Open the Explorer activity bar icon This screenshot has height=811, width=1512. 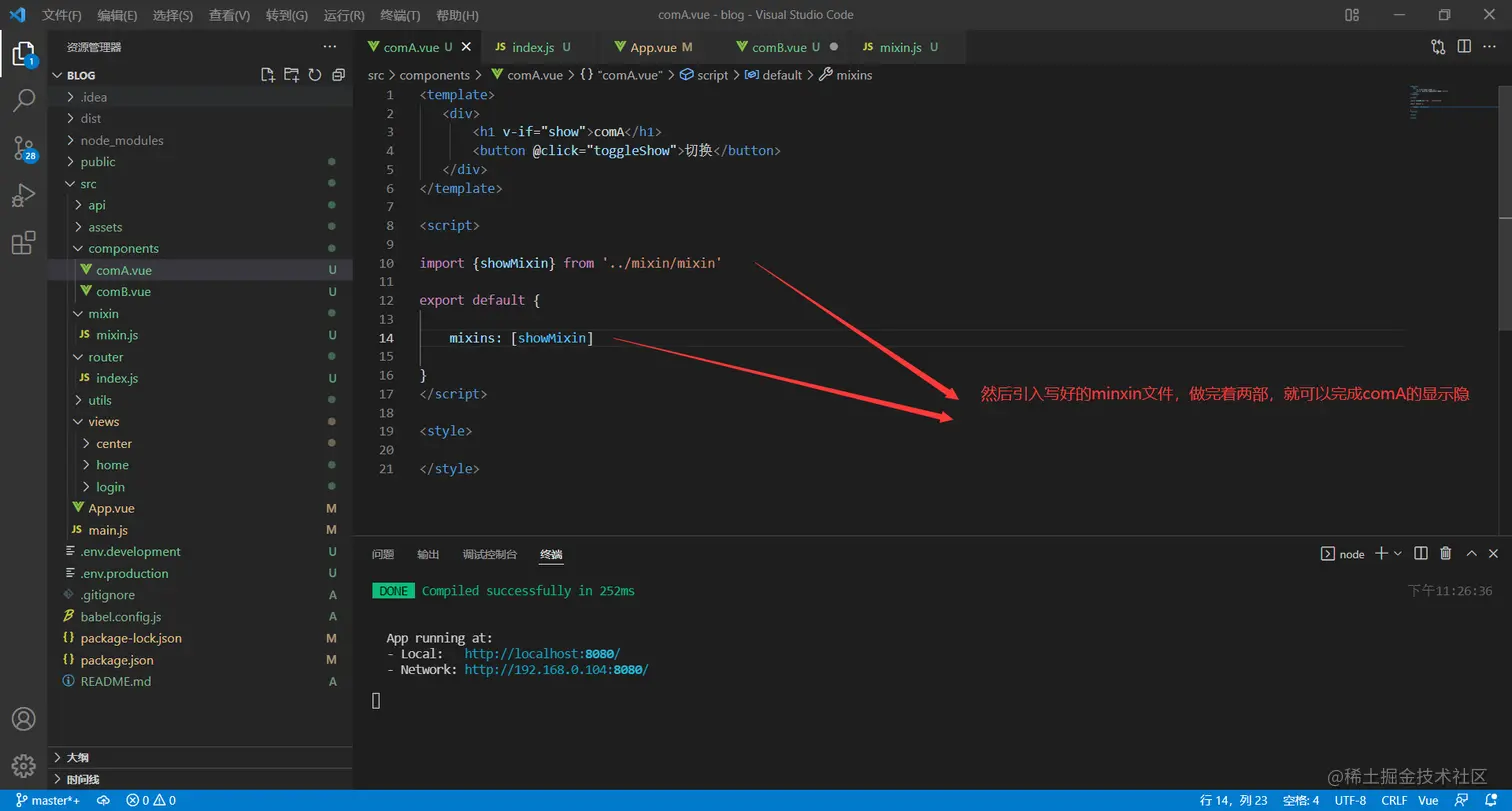pyautogui.click(x=23, y=53)
